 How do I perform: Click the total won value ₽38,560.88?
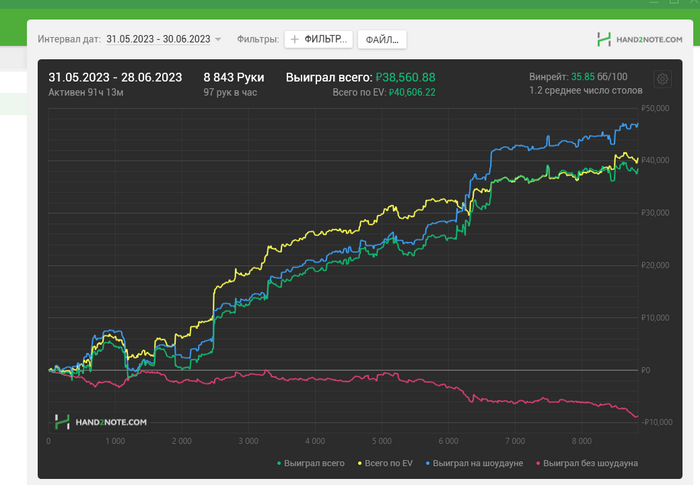pos(405,77)
